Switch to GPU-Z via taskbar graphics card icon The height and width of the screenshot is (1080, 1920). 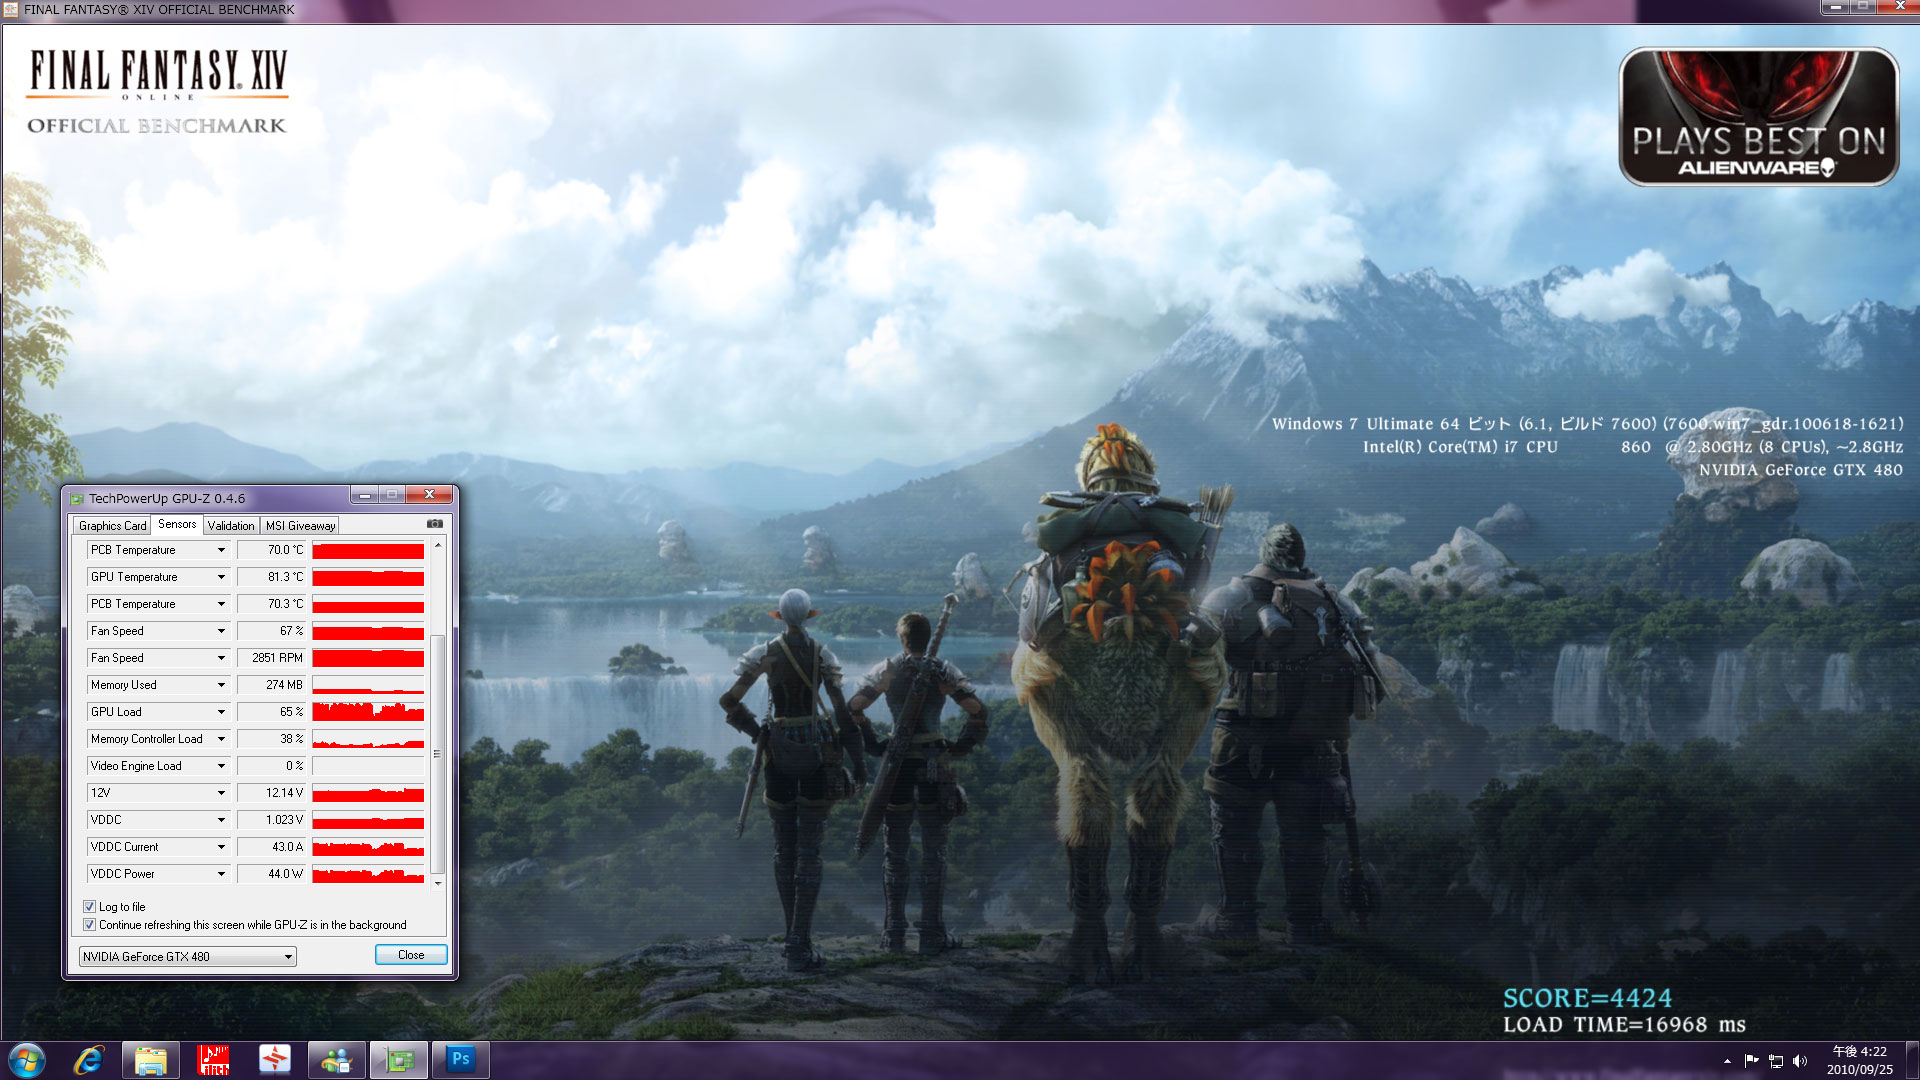pos(399,1060)
